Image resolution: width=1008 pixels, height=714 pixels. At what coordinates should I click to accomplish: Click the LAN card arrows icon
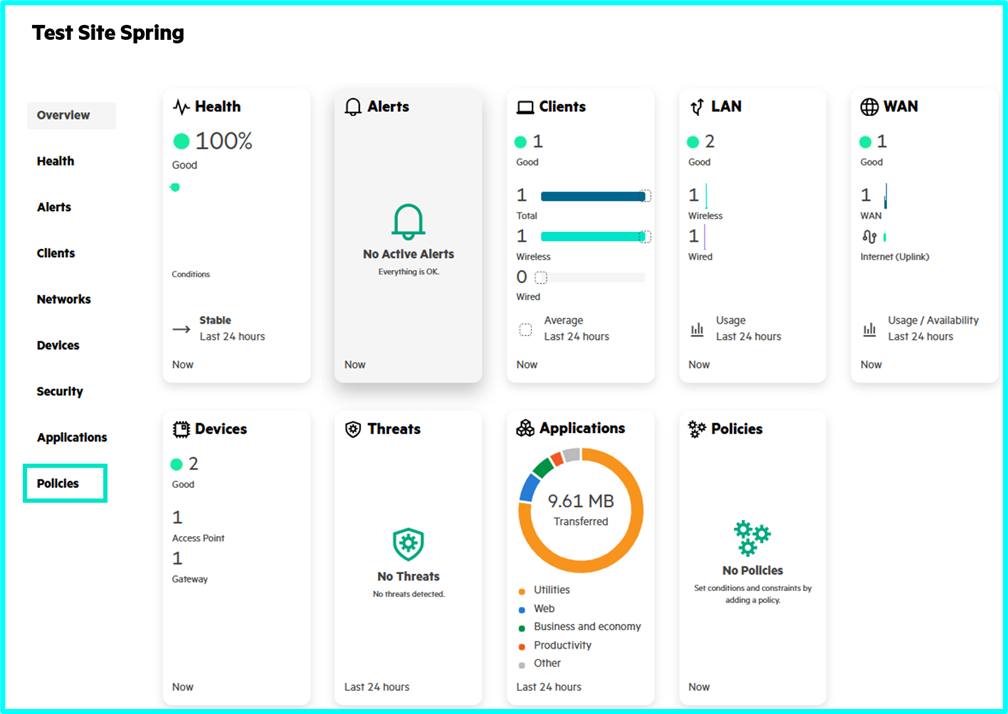[697, 107]
